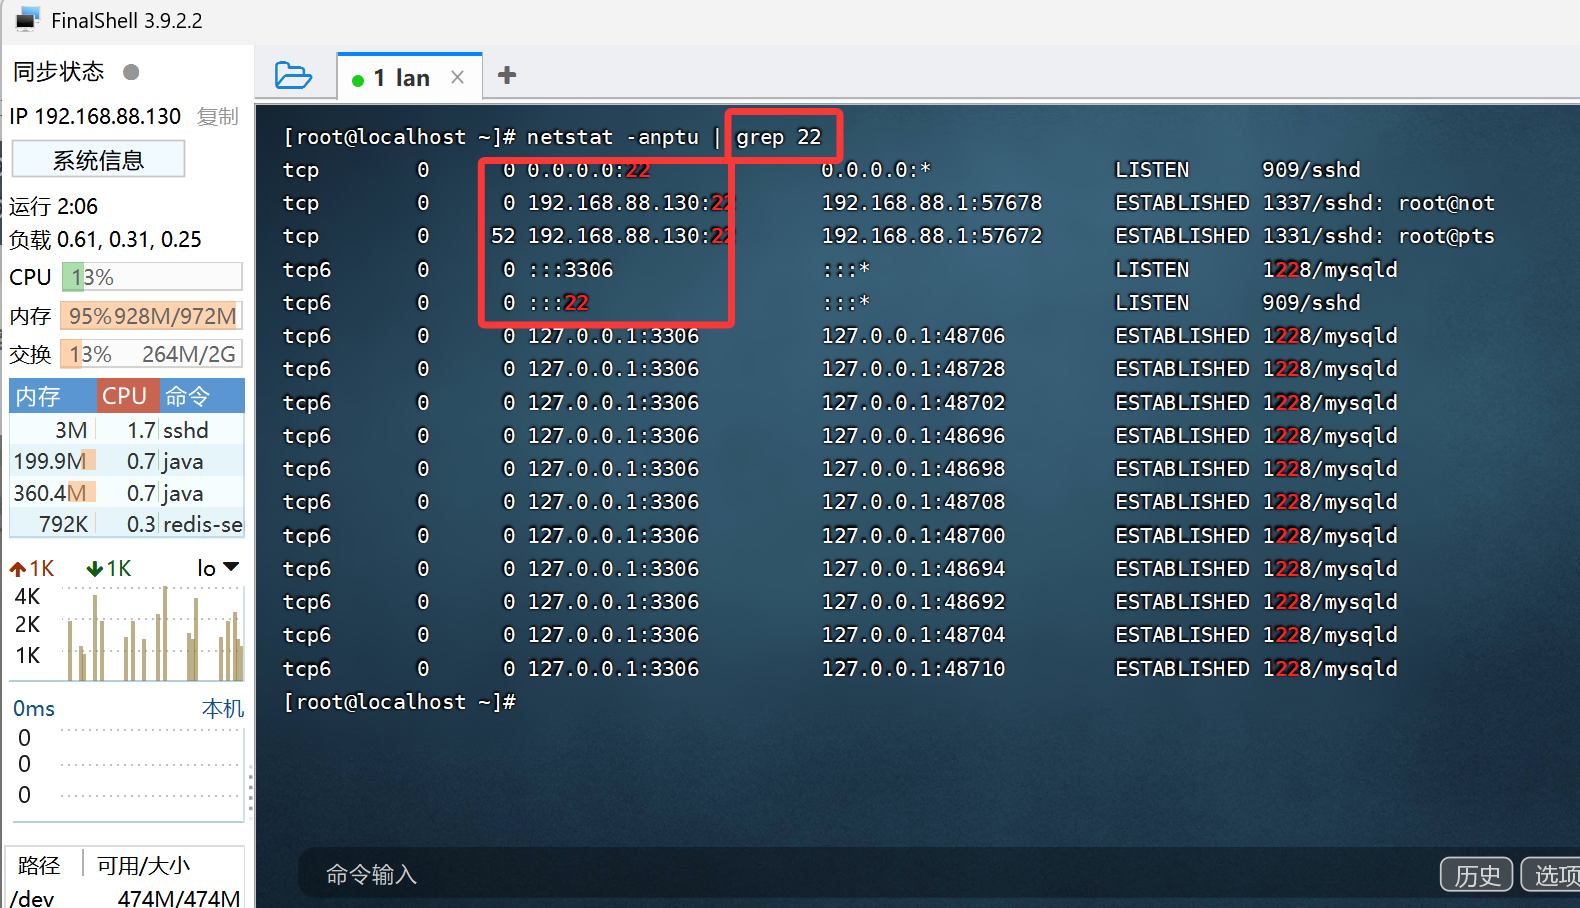Open the network interface 'lo' dropdown
1580x908 pixels.
click(218, 568)
